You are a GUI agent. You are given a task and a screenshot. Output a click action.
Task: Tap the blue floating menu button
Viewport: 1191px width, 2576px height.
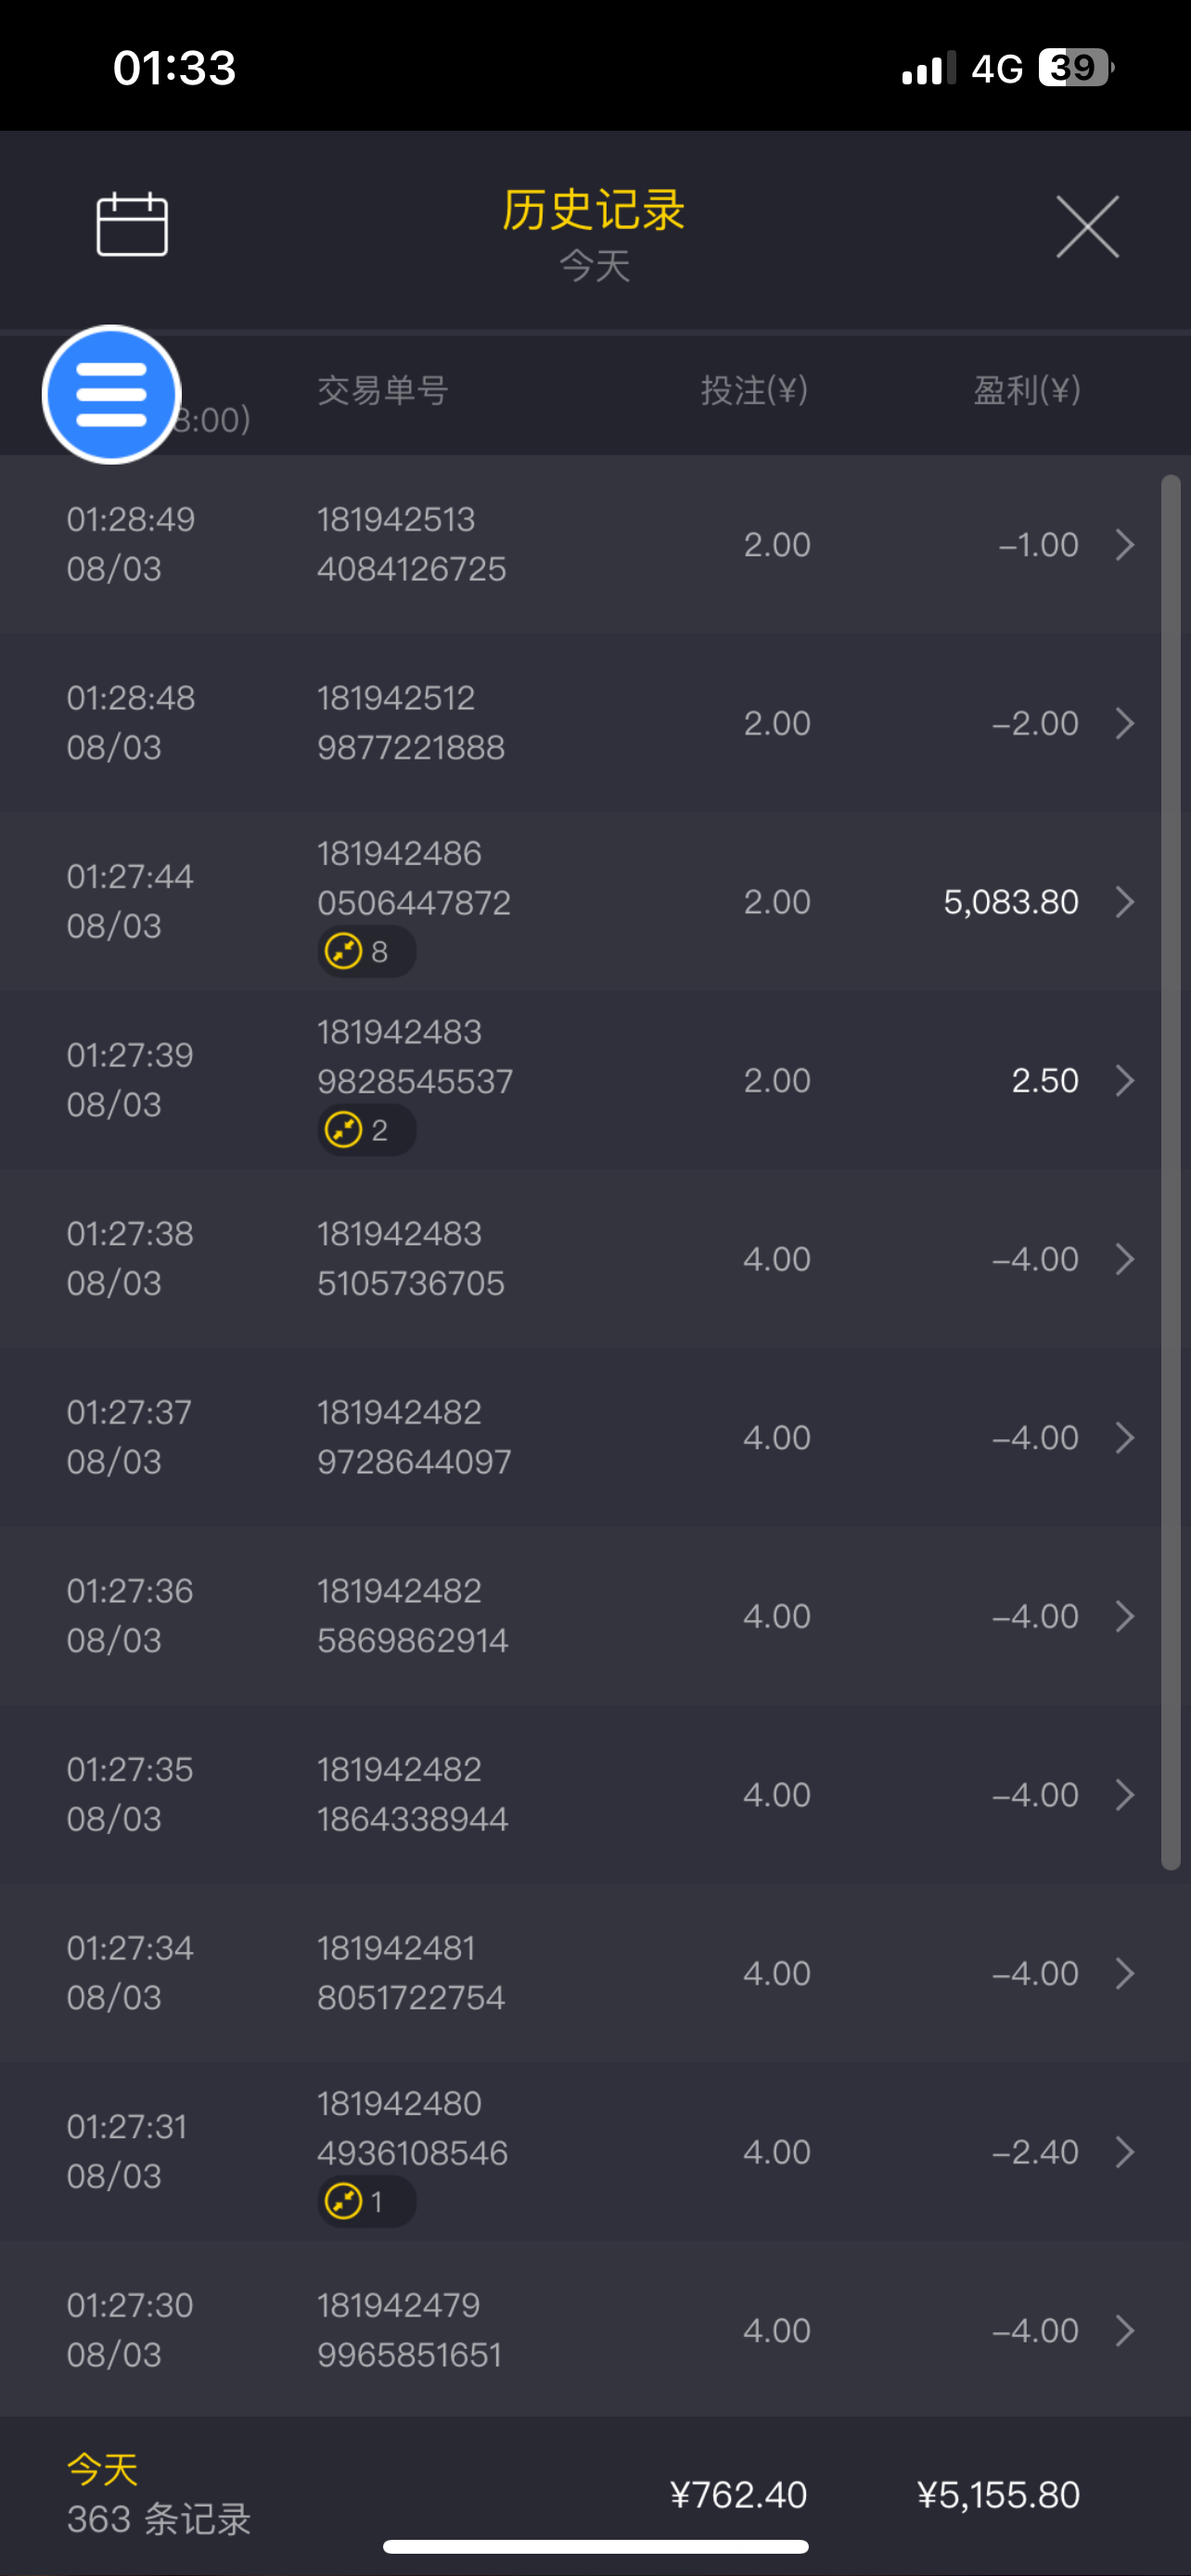(112, 394)
